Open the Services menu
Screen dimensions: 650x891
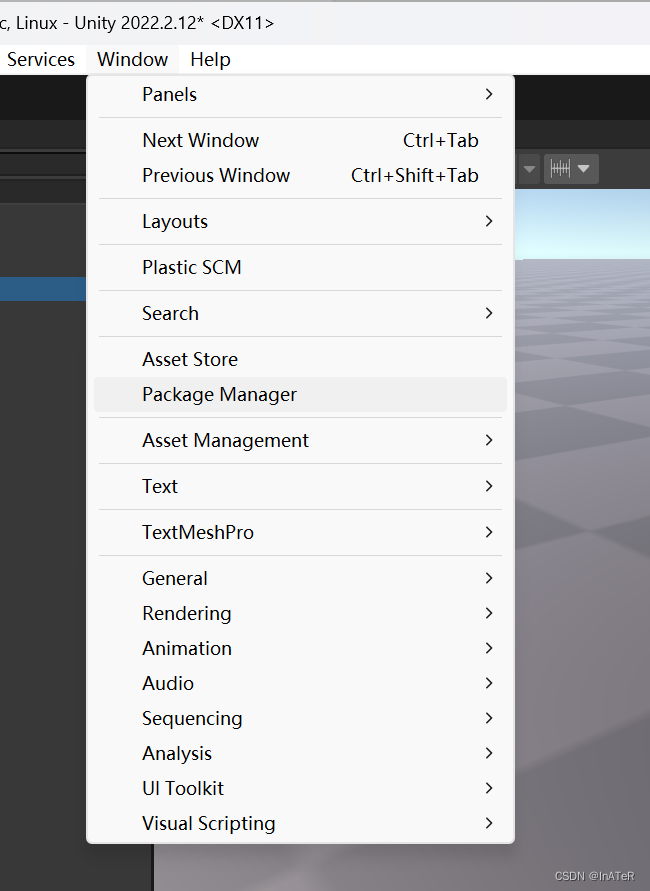[40, 59]
